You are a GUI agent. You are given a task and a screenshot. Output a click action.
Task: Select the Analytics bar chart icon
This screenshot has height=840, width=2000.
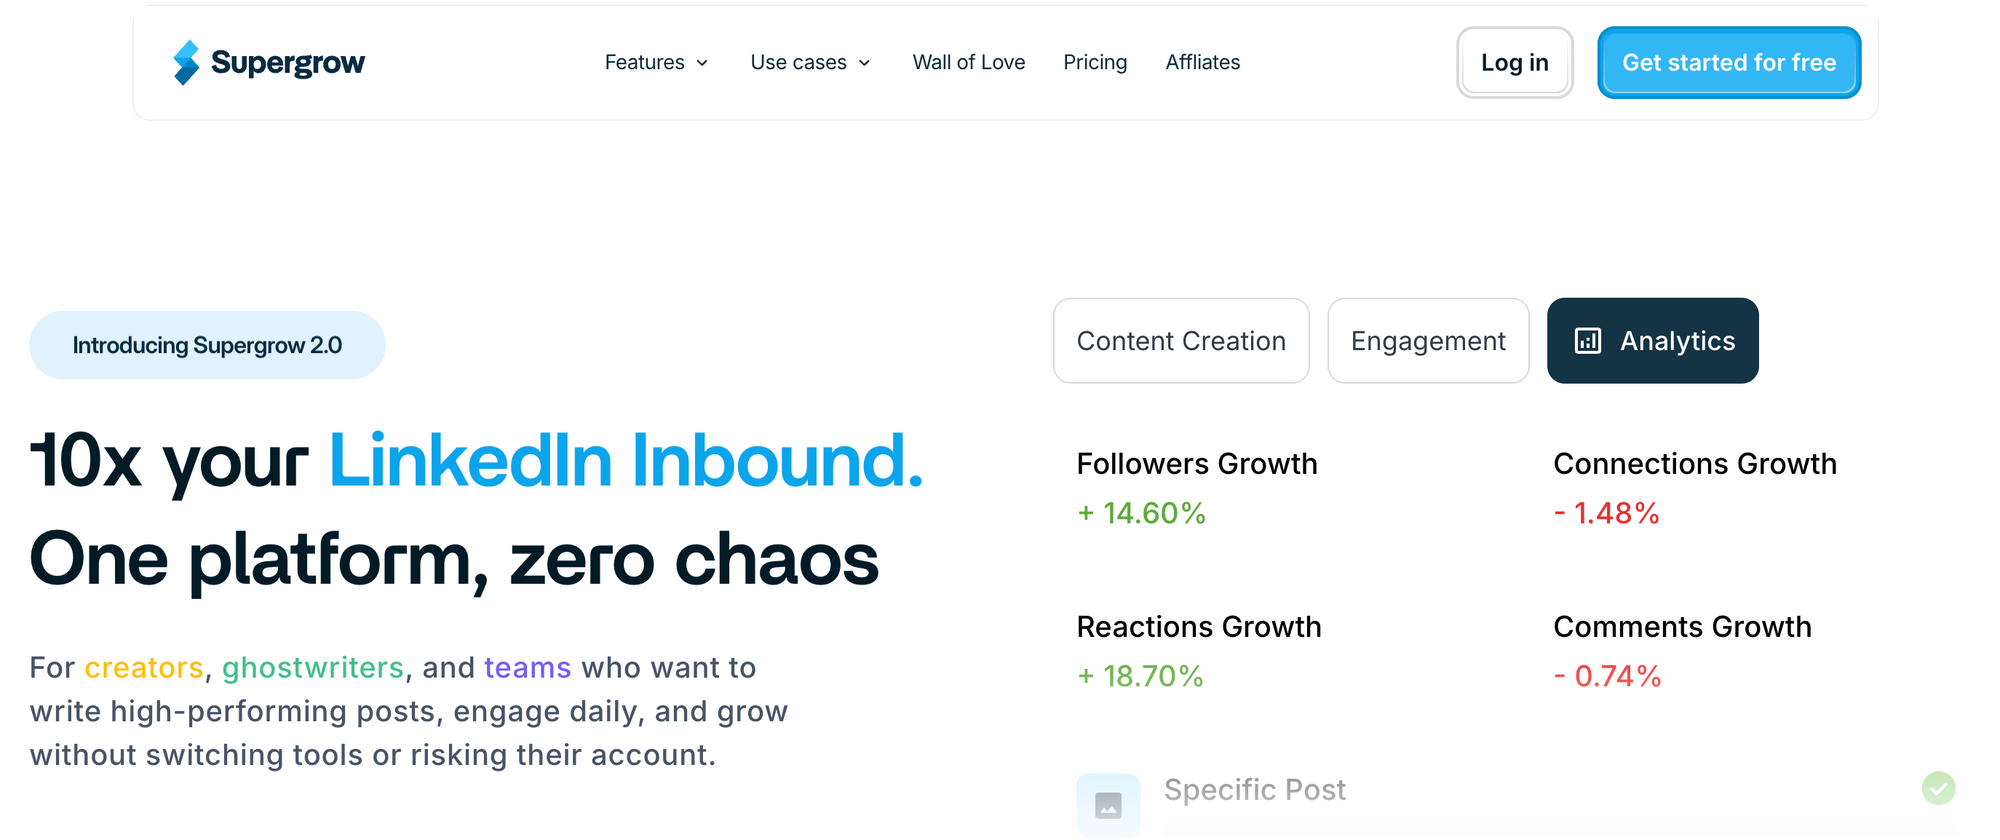click(1587, 341)
